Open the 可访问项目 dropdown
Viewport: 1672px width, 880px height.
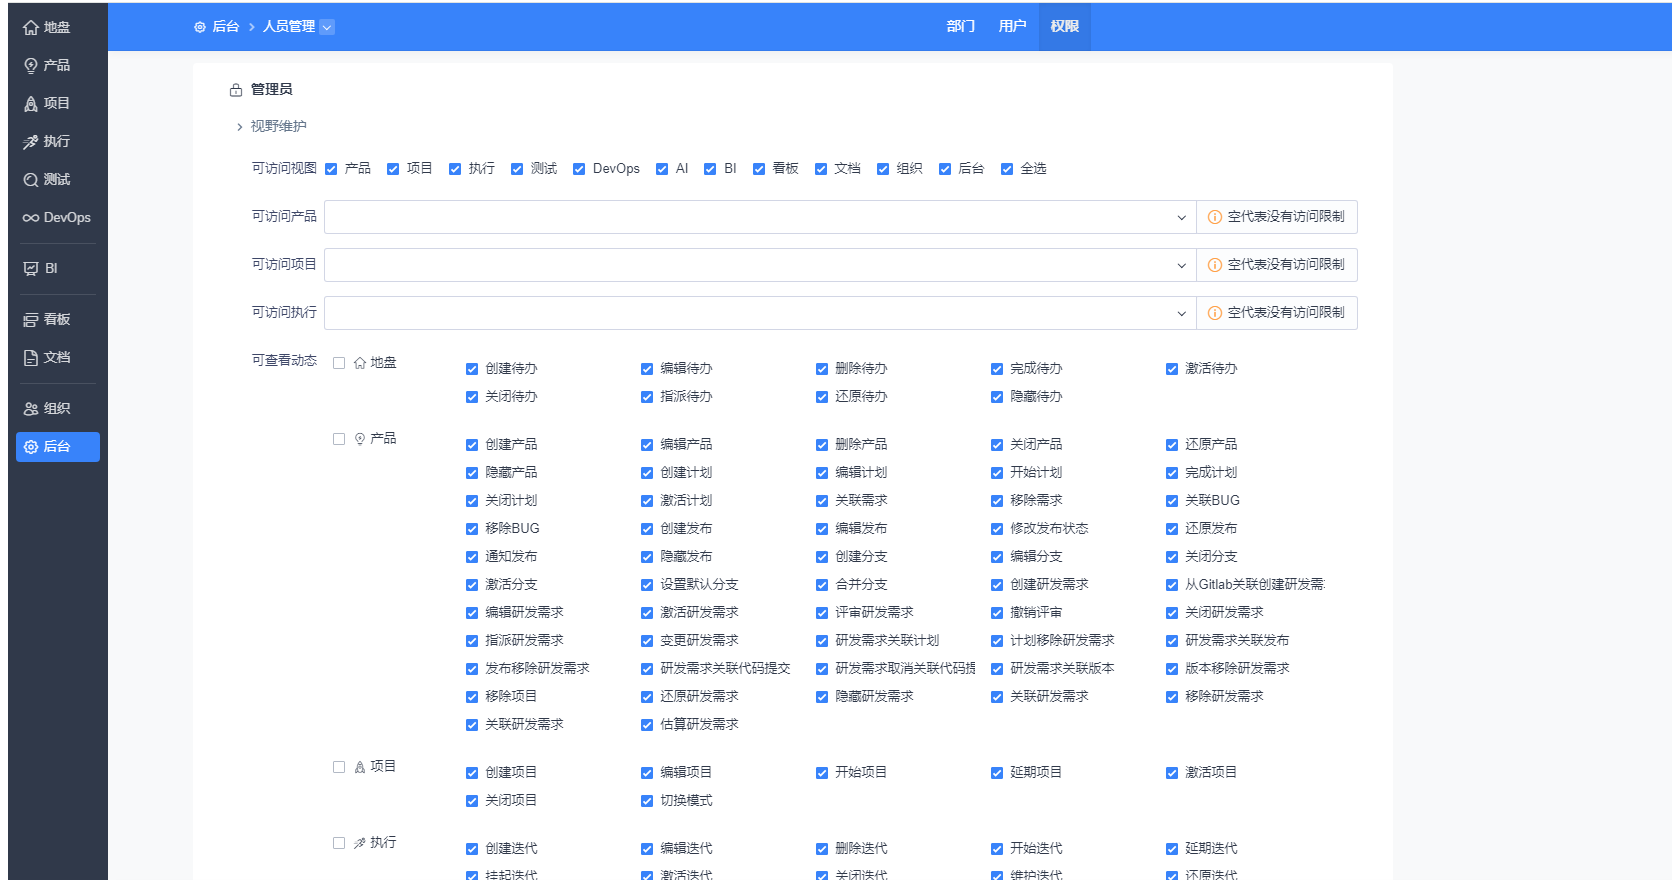click(x=759, y=265)
